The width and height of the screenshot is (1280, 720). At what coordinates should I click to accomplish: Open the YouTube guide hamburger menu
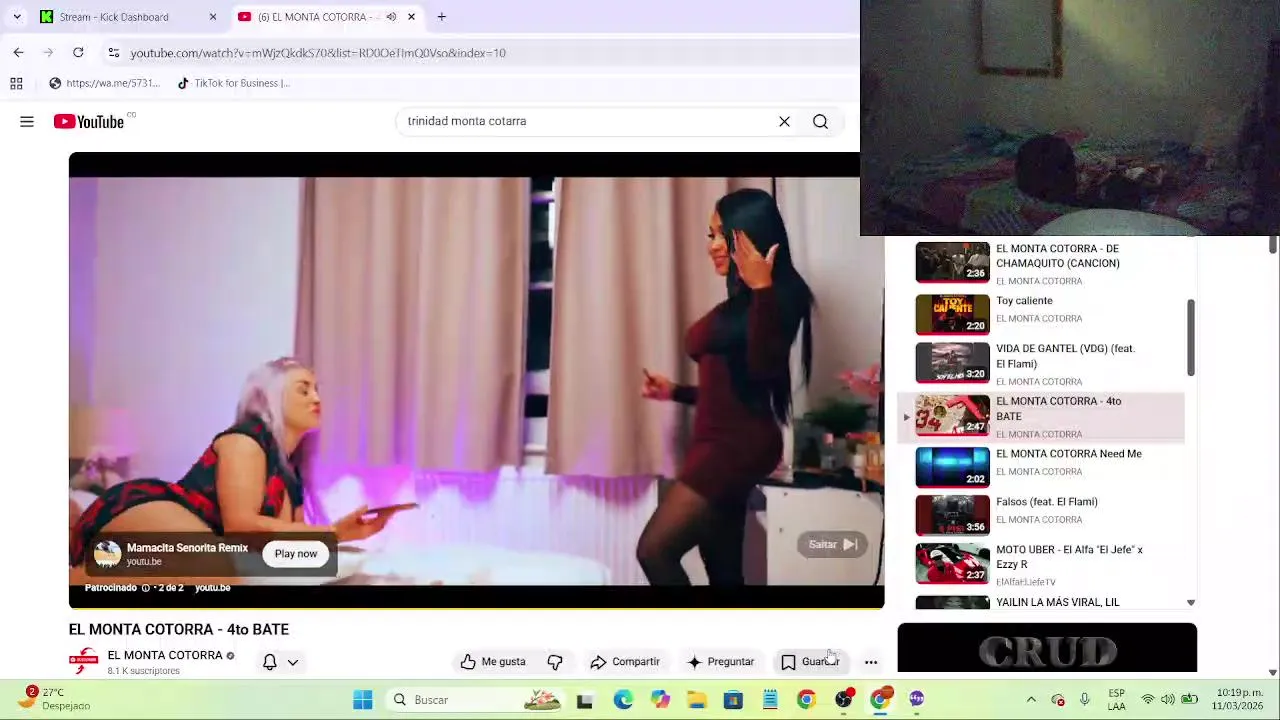click(27, 121)
